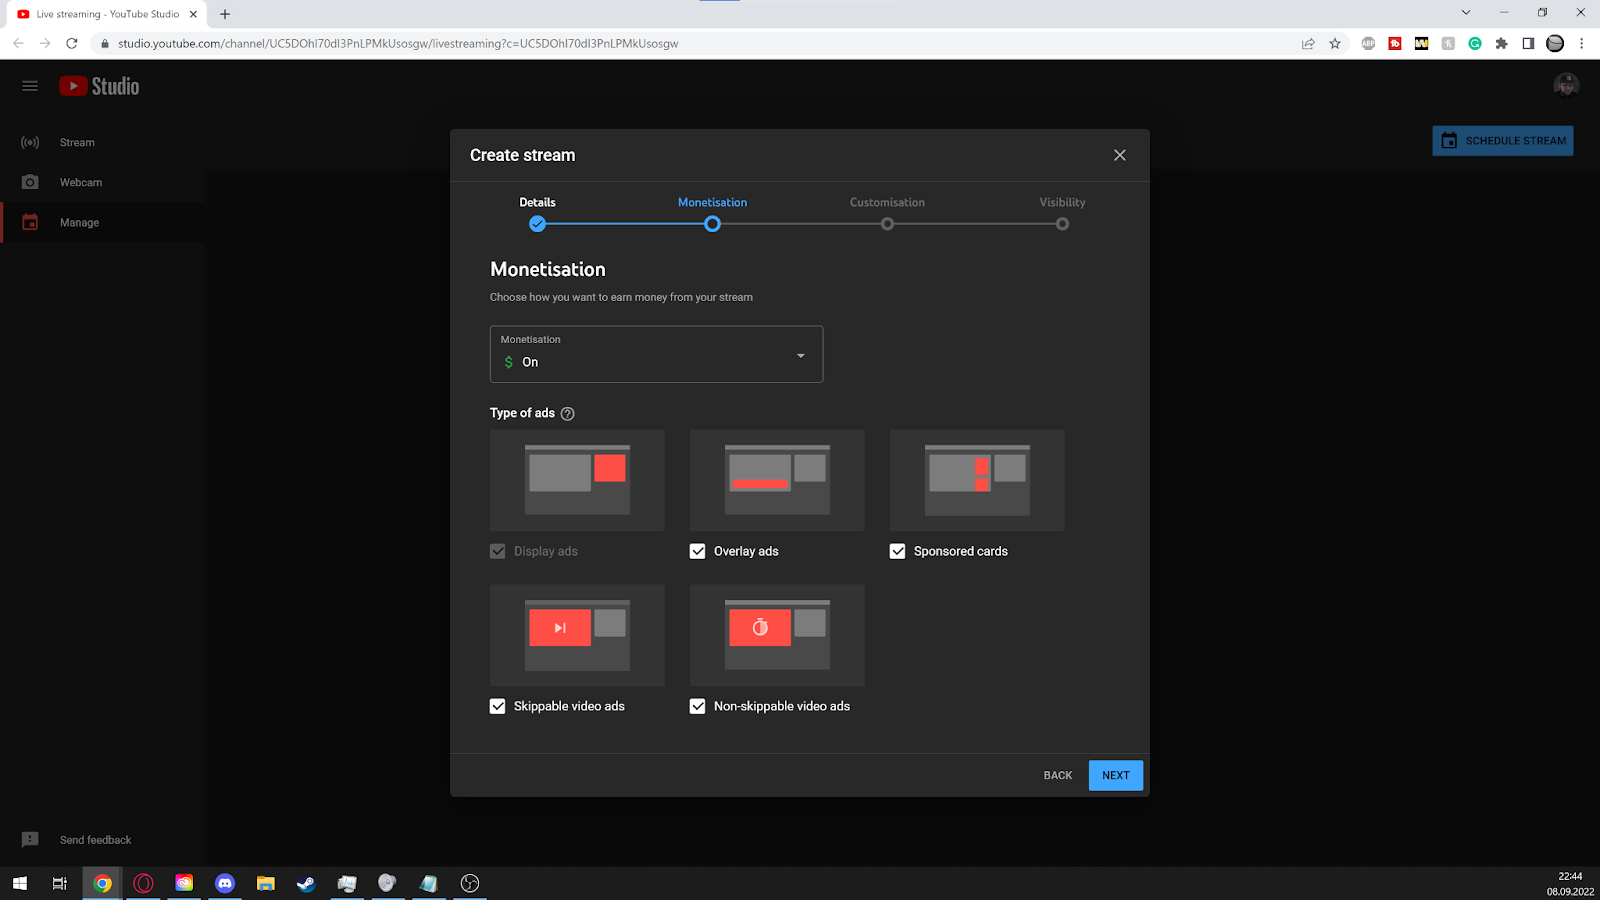Uncheck Overlay ads
The image size is (1600, 900).
698,551
